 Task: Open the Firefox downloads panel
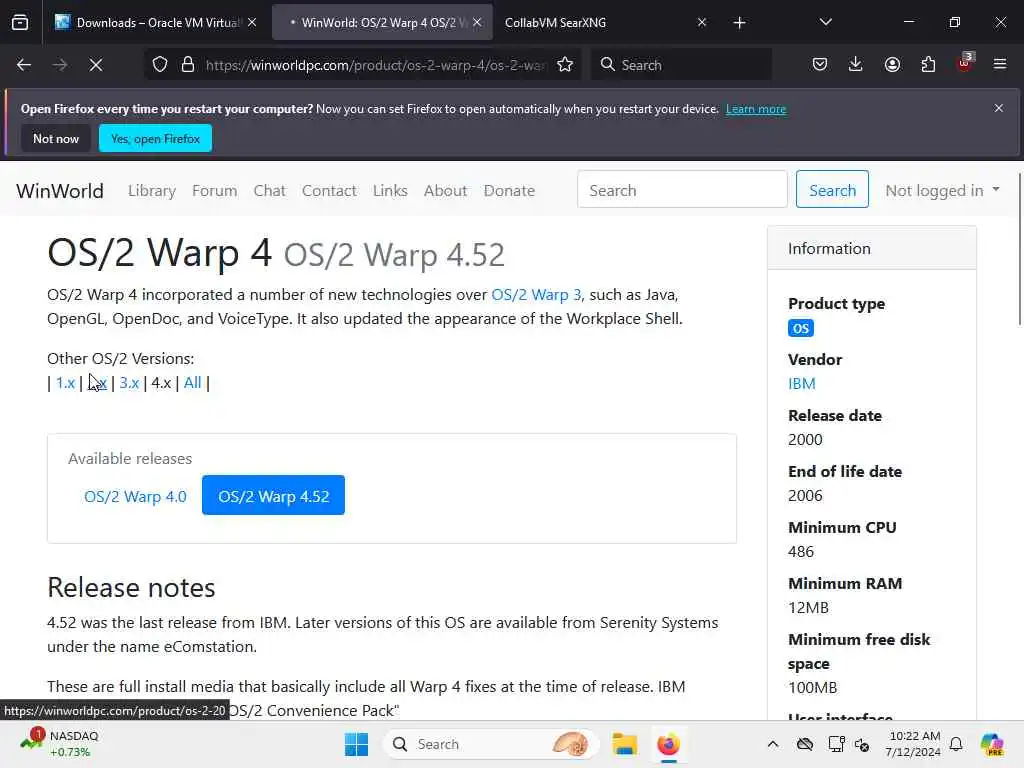click(x=856, y=65)
